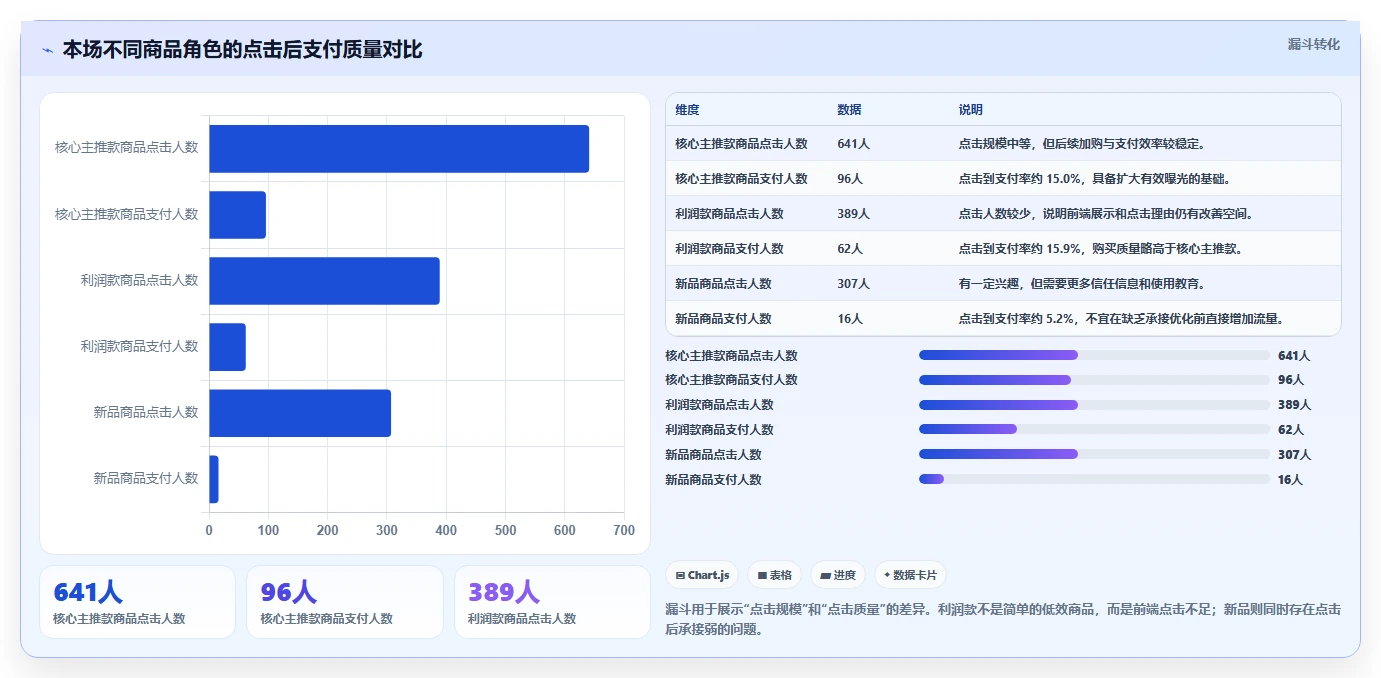Click the 漏斗转化 tag in header
1381x678 pixels.
click(x=1313, y=44)
